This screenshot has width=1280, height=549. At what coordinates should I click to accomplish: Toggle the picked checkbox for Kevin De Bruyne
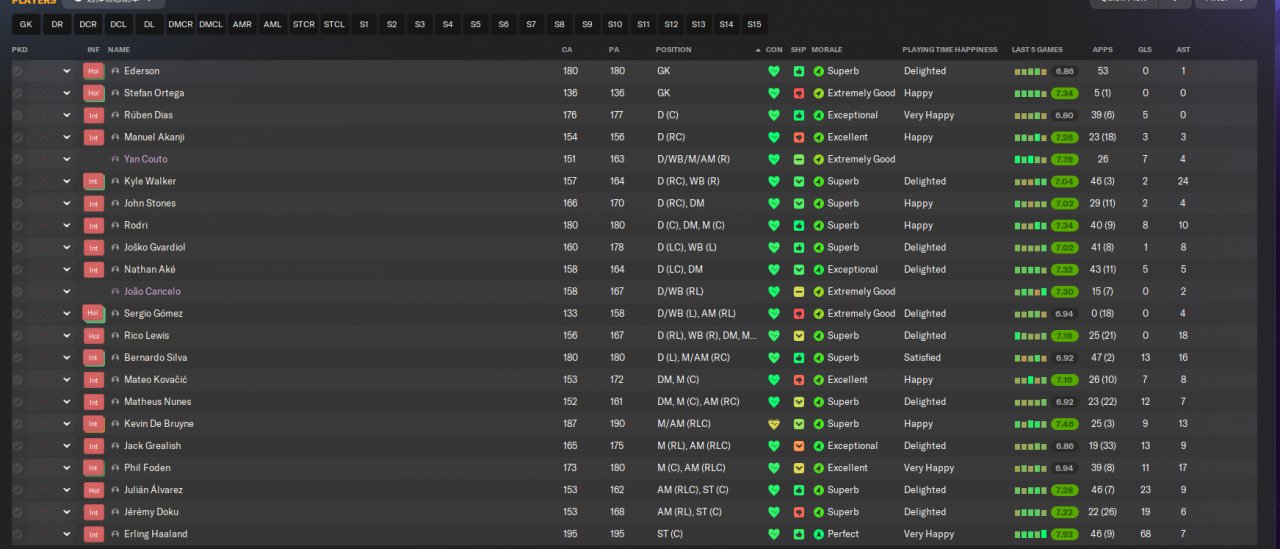pyautogui.click(x=17, y=424)
